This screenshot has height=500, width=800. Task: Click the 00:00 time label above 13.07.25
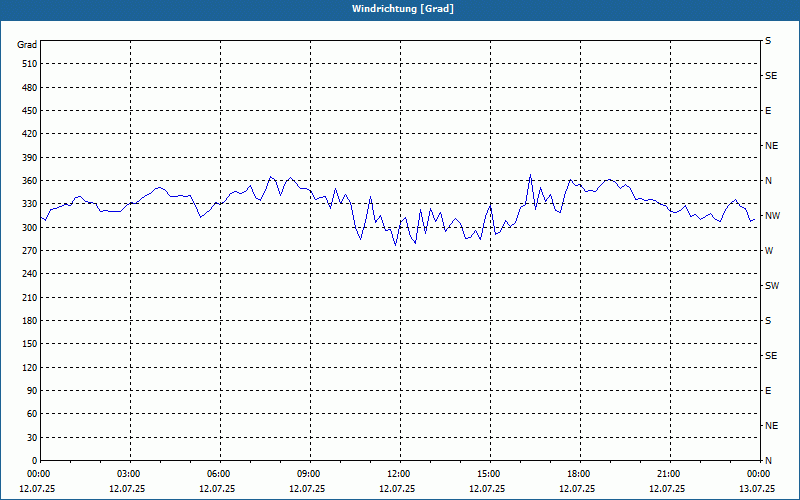[x=760, y=474]
